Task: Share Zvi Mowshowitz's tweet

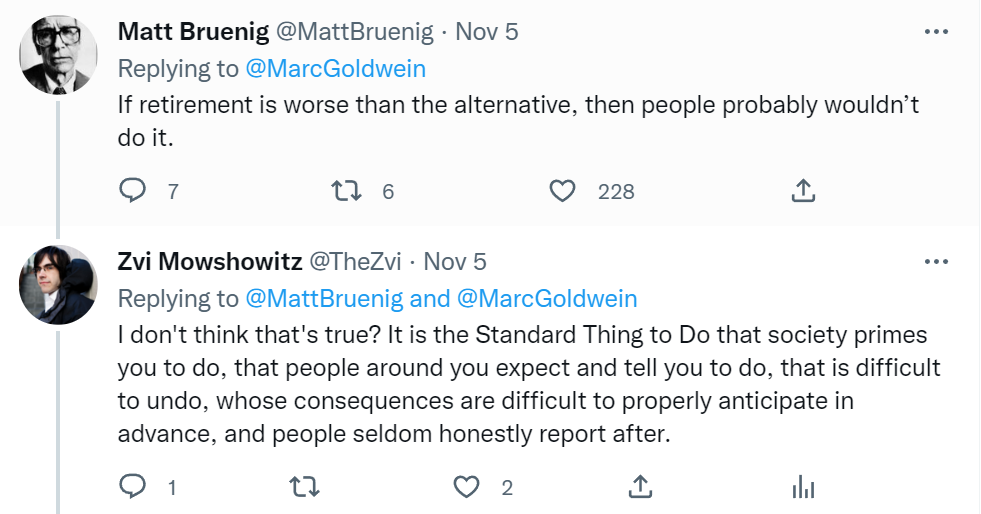Action: point(640,487)
